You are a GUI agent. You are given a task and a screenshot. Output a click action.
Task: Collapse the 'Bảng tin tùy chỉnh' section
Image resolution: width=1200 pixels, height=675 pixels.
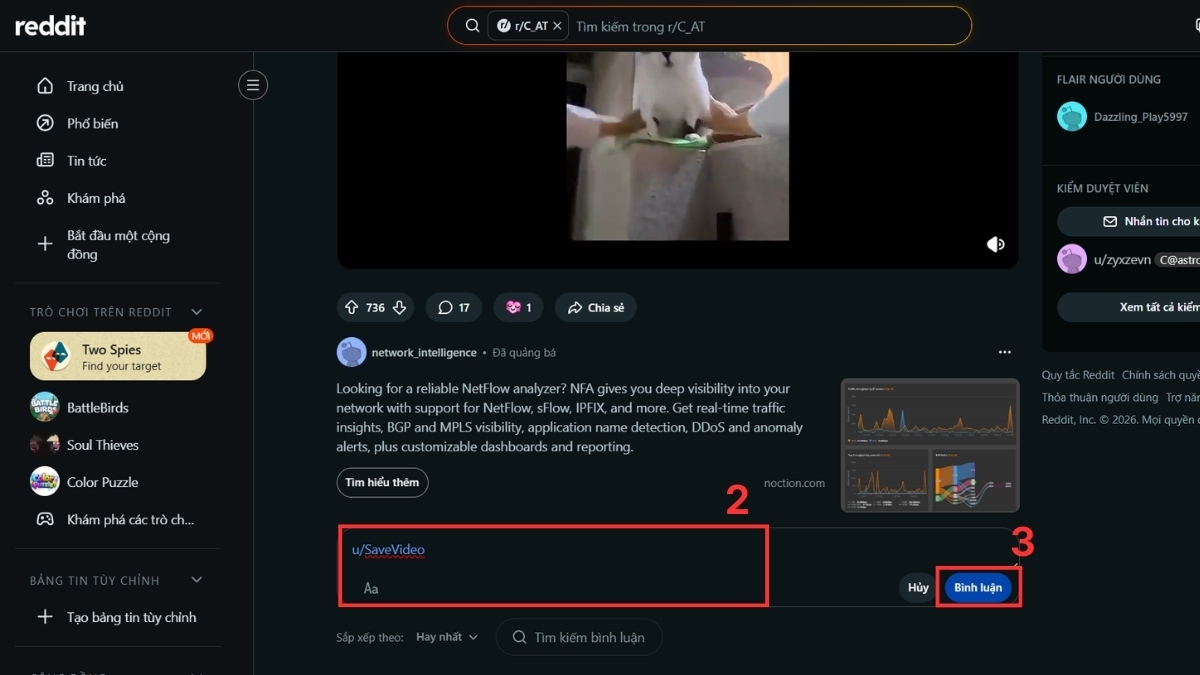click(x=196, y=580)
